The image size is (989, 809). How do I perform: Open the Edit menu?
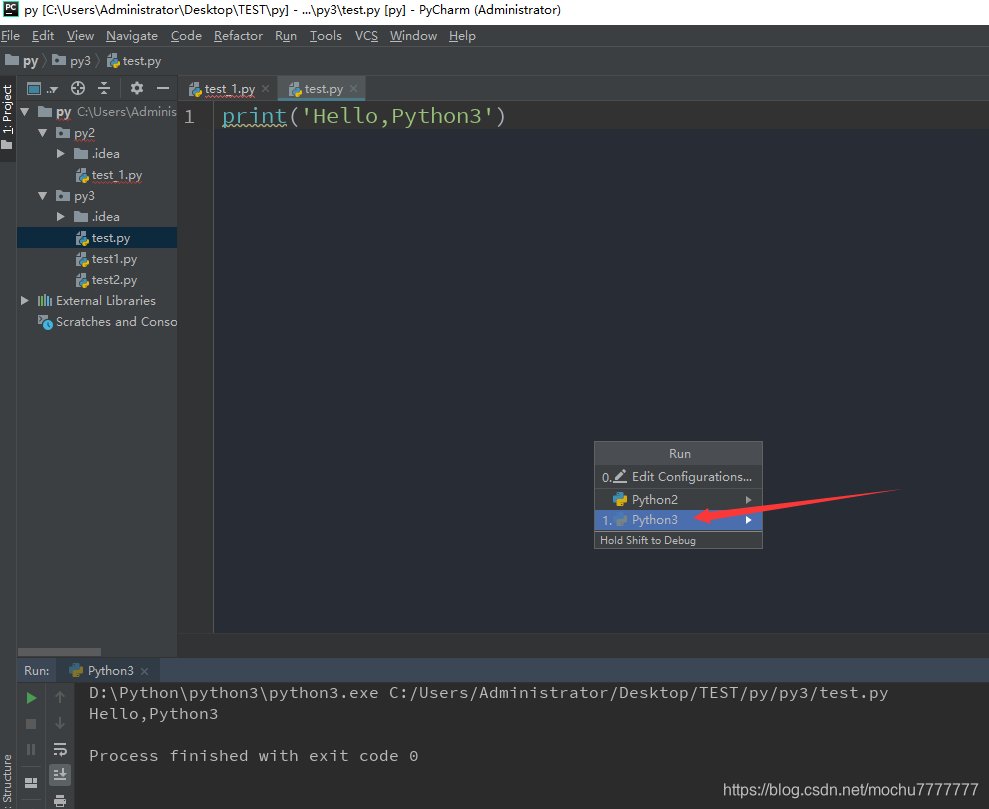point(43,36)
